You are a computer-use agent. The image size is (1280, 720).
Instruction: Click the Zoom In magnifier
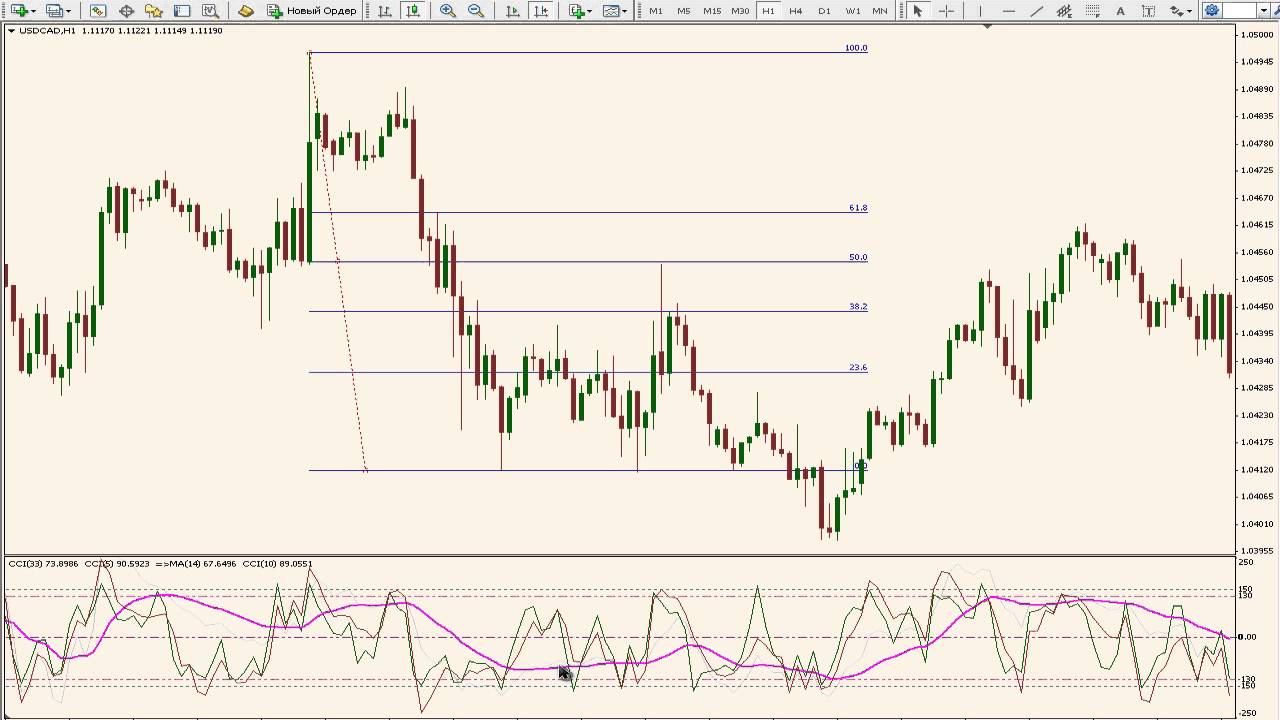pos(448,11)
